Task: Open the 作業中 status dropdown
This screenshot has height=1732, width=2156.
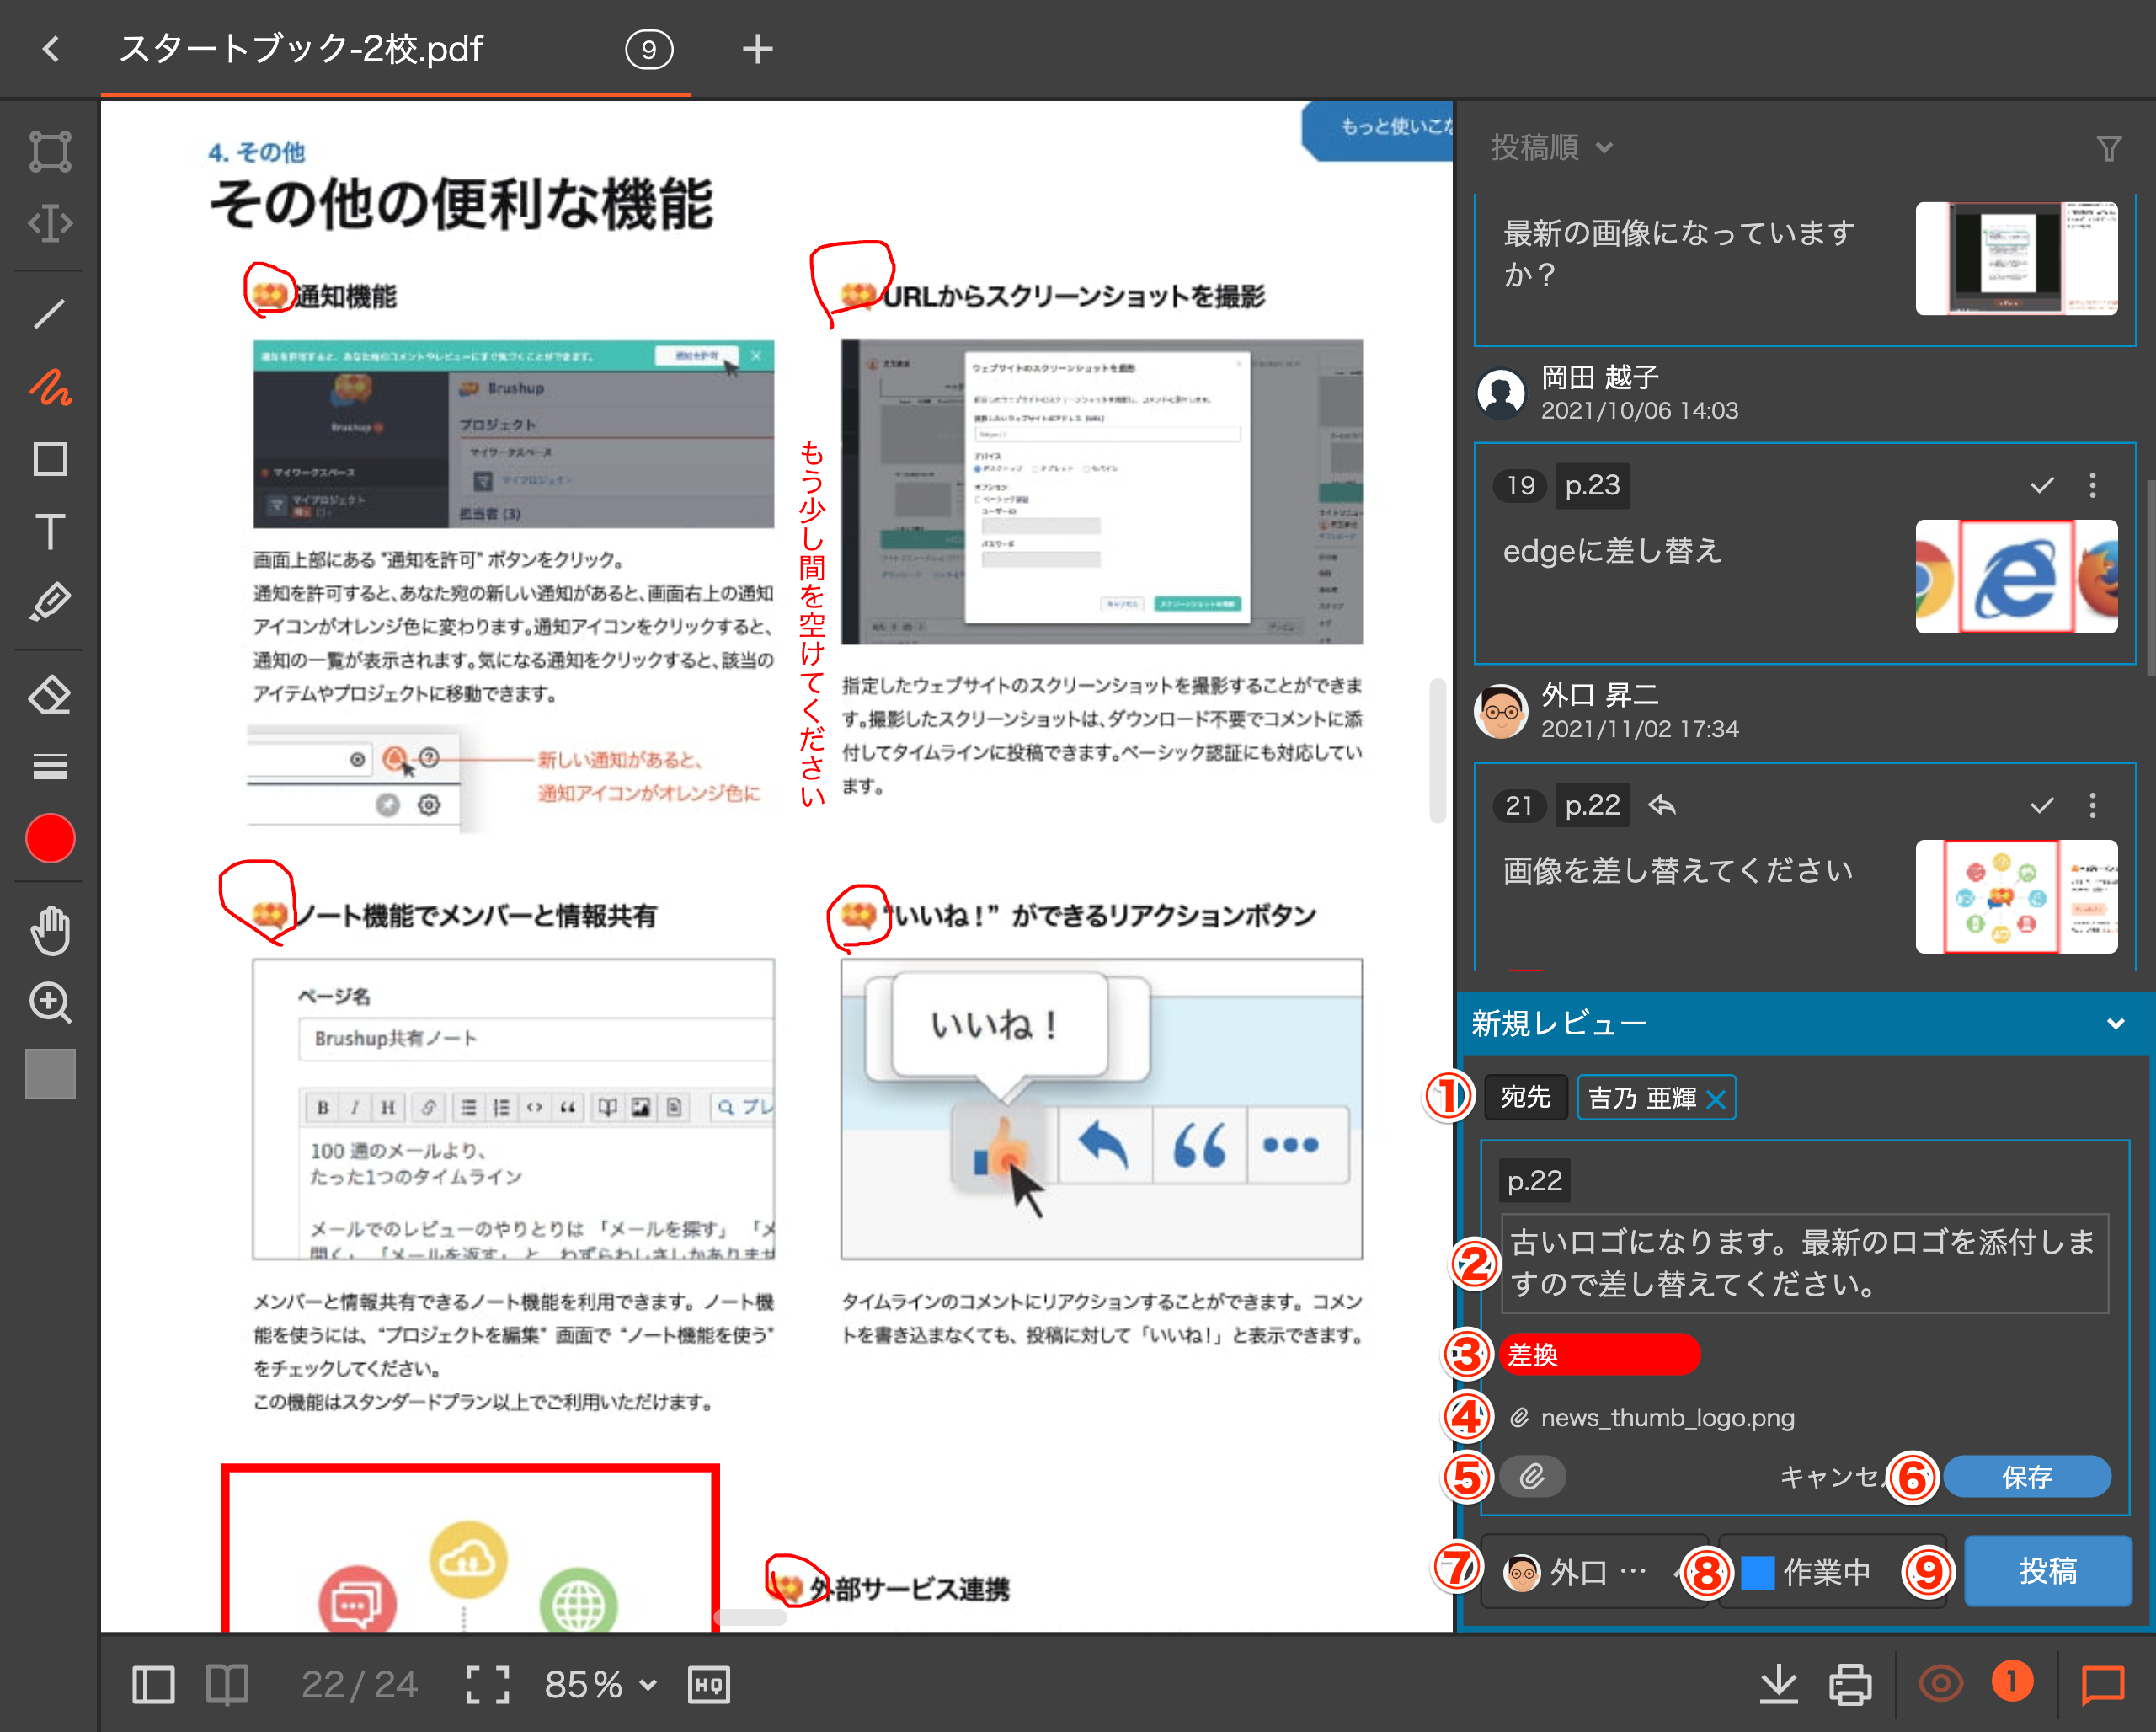Action: [1831, 1572]
